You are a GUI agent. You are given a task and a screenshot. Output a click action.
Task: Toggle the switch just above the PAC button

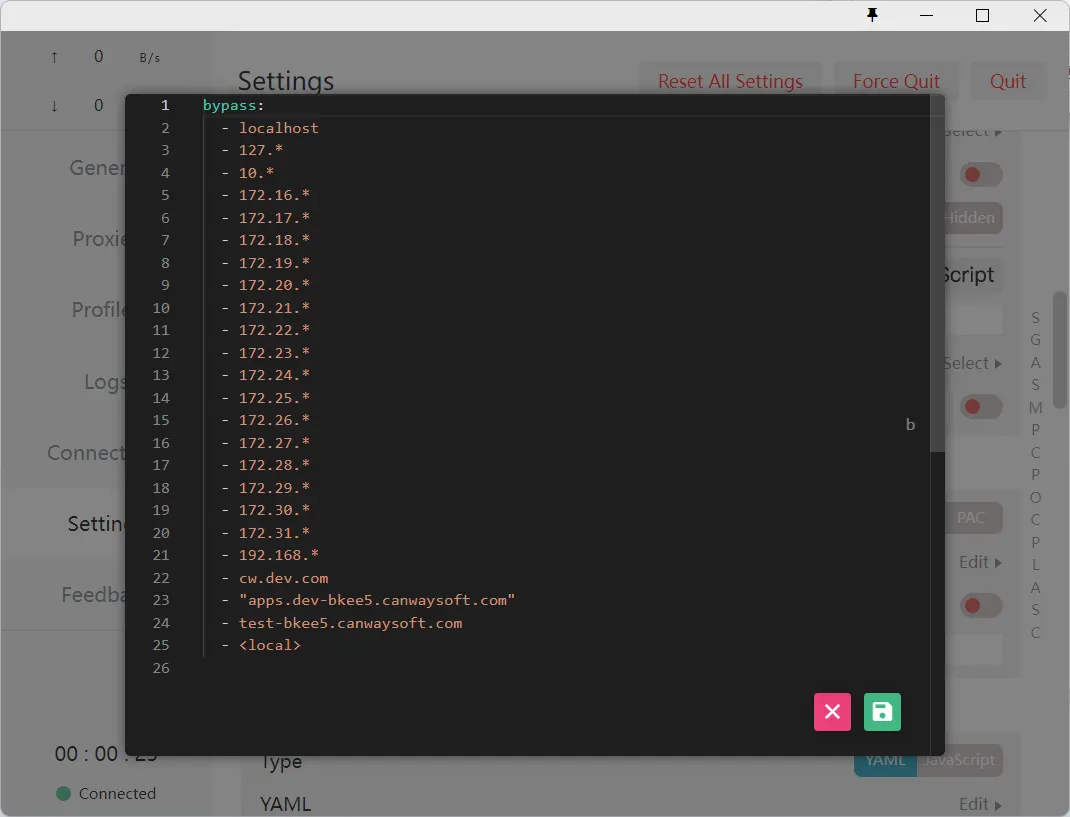pos(981,407)
